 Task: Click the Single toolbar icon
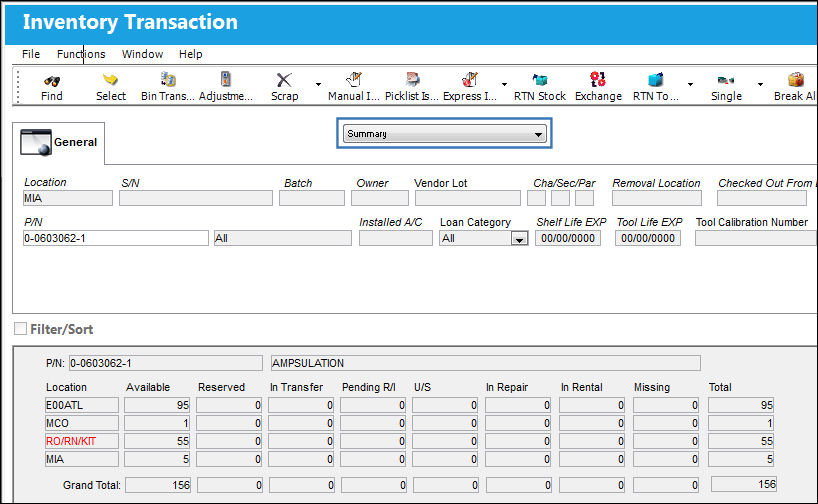click(726, 80)
